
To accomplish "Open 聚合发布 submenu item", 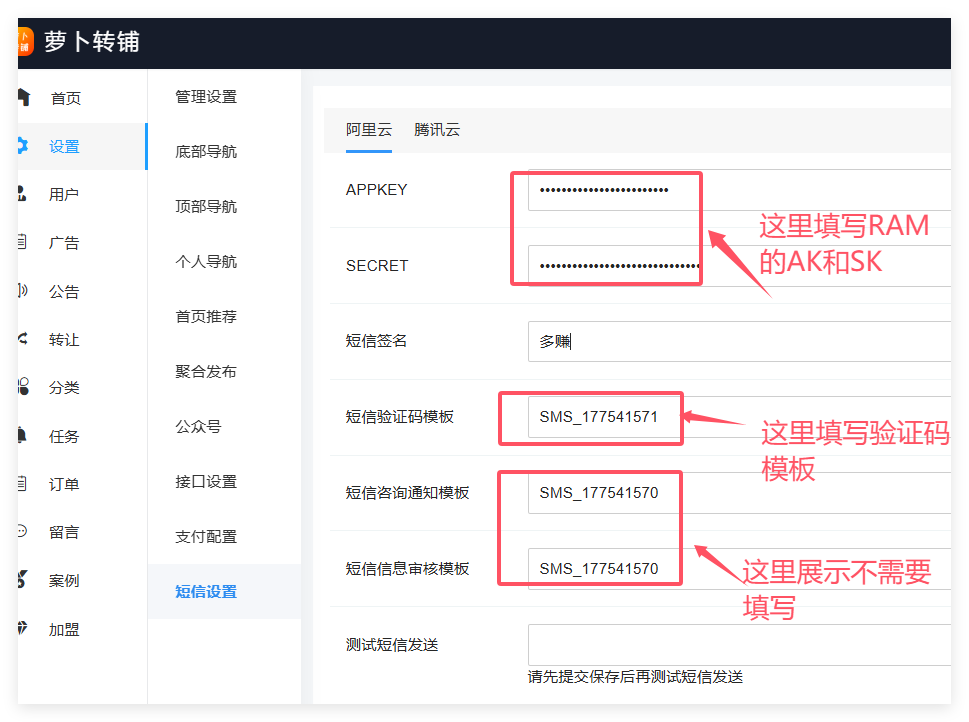I will click(206, 372).
